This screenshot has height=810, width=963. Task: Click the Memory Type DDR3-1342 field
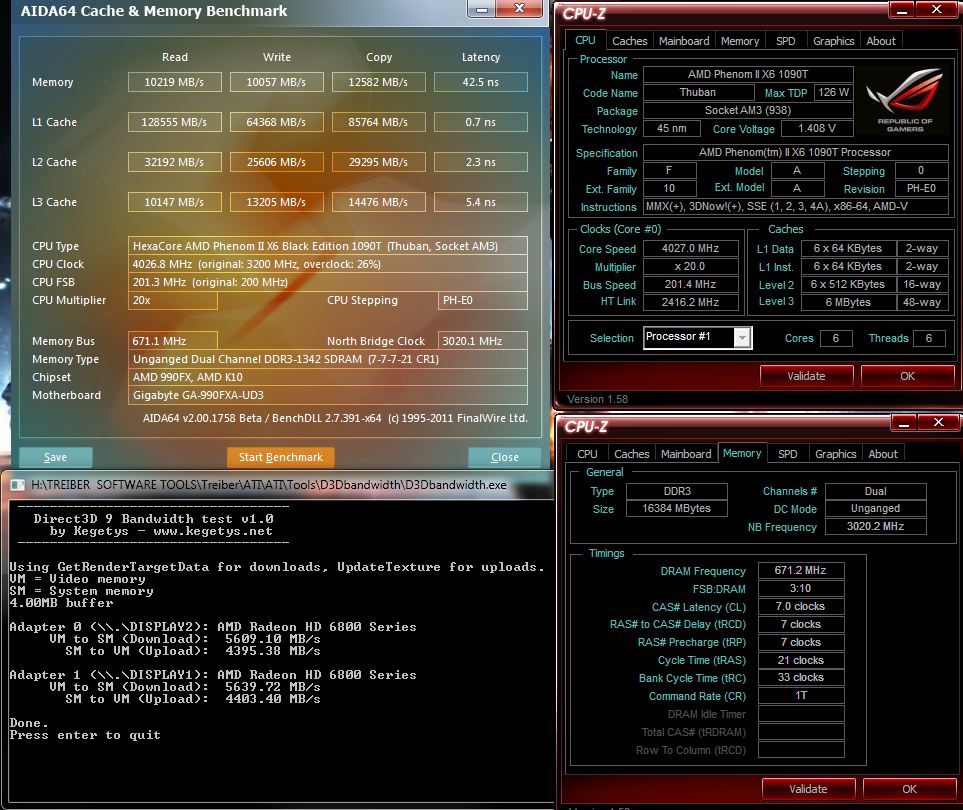coord(327,359)
